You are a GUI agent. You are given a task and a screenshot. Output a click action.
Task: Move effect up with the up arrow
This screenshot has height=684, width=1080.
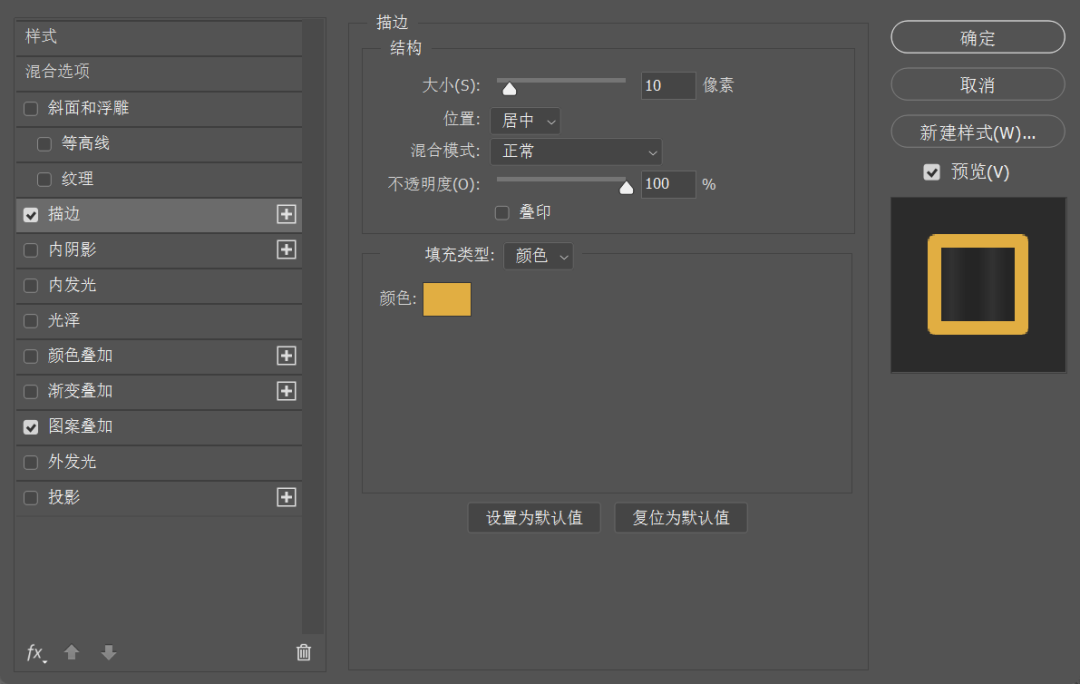click(x=71, y=653)
